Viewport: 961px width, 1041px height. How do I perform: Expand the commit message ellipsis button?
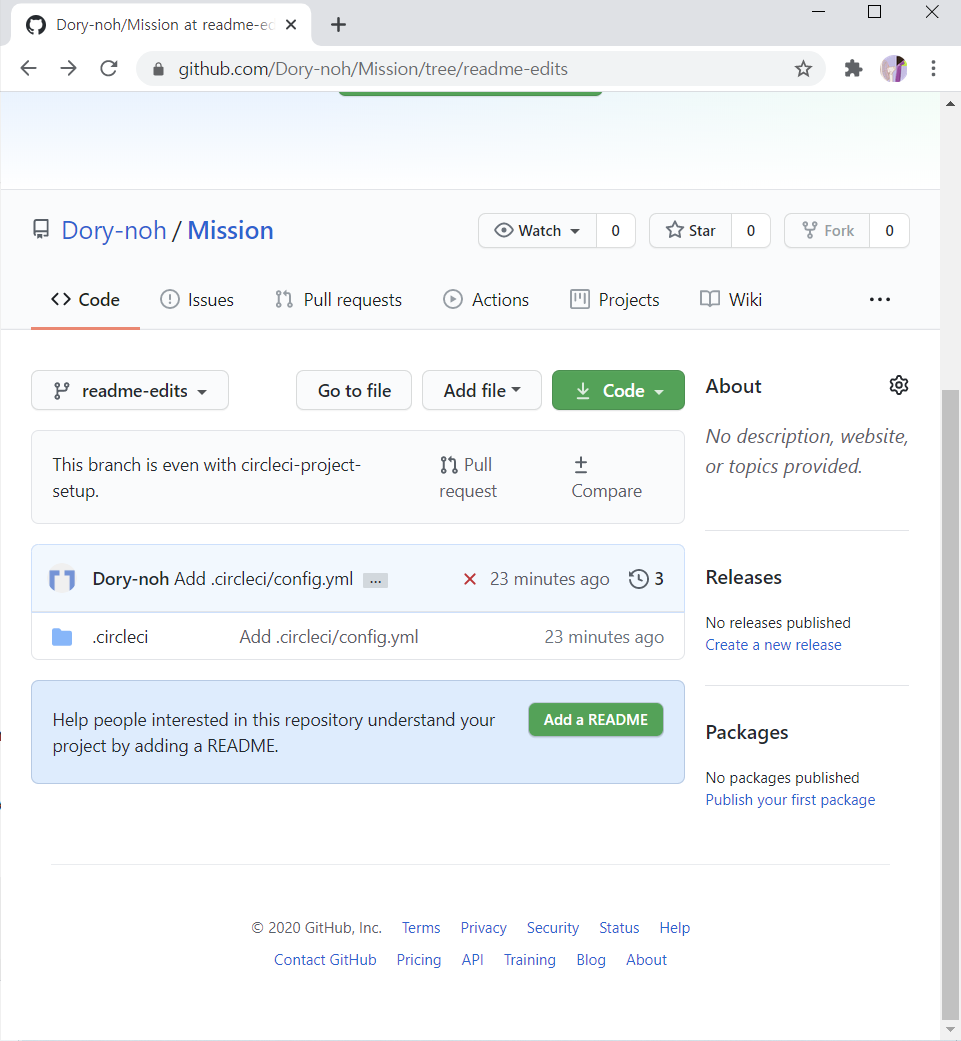pyautogui.click(x=375, y=580)
